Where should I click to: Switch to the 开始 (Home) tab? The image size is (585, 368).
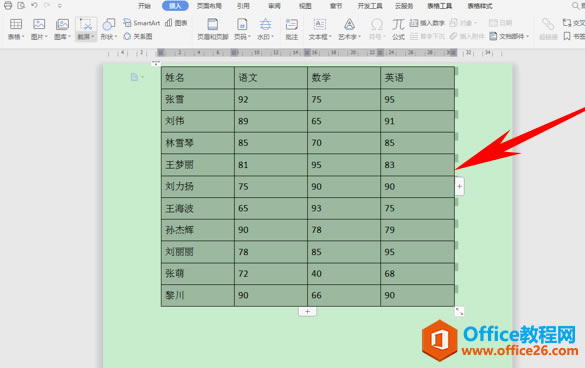click(x=144, y=6)
